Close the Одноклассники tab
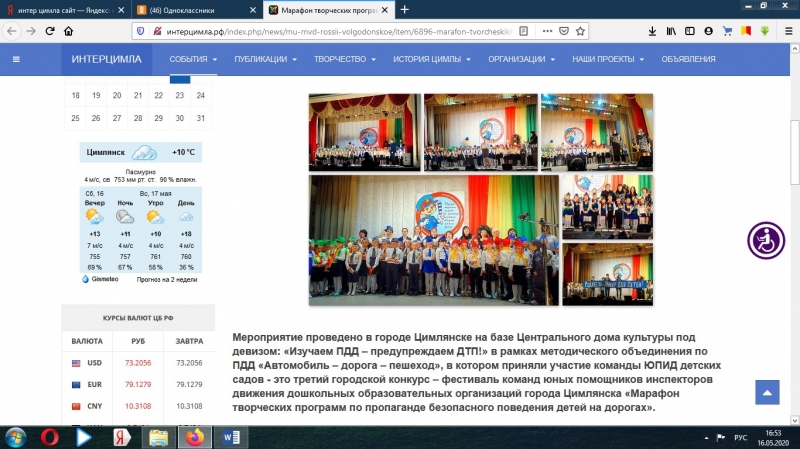Screen dimensions: 800x449 pos(253,10)
